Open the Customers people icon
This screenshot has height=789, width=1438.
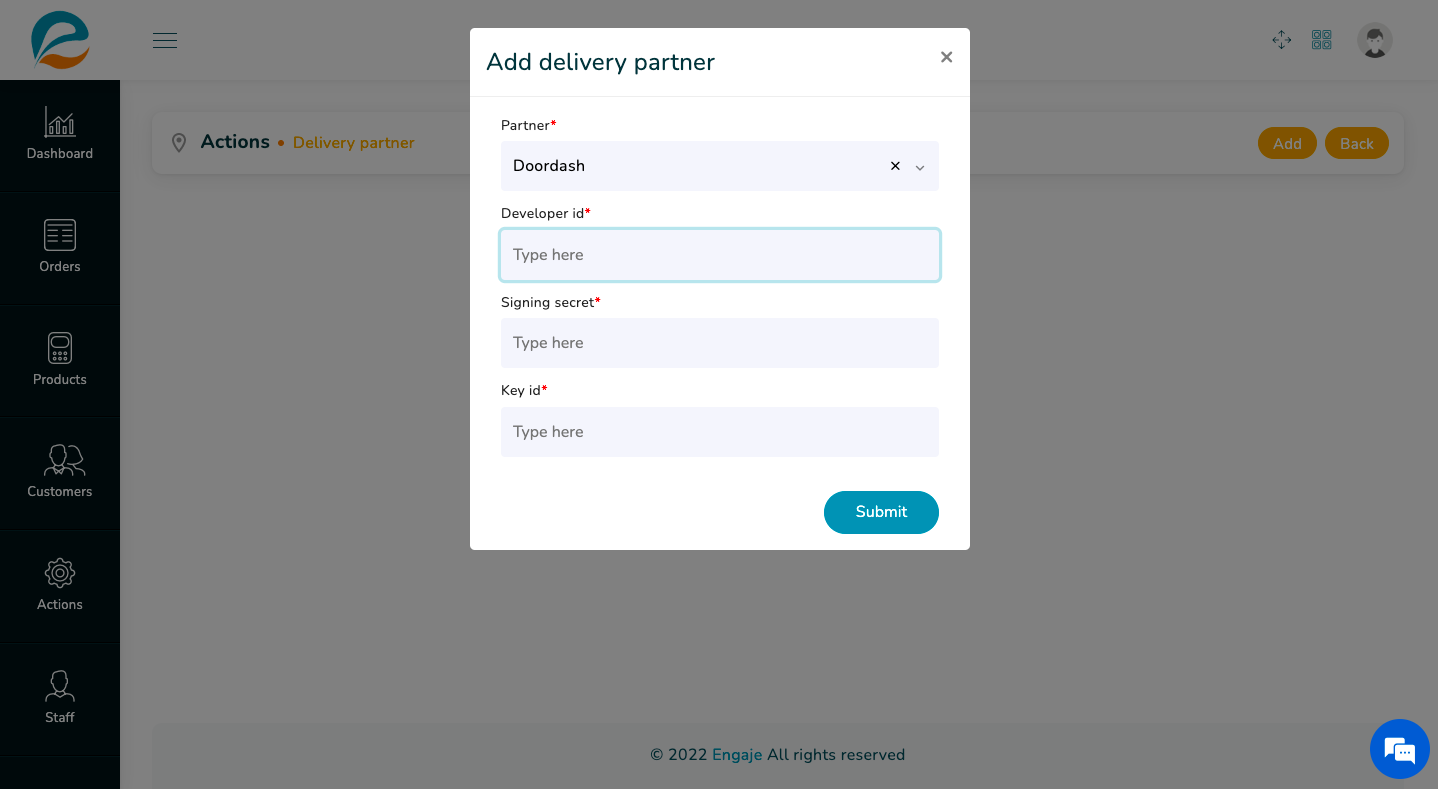click(x=64, y=460)
